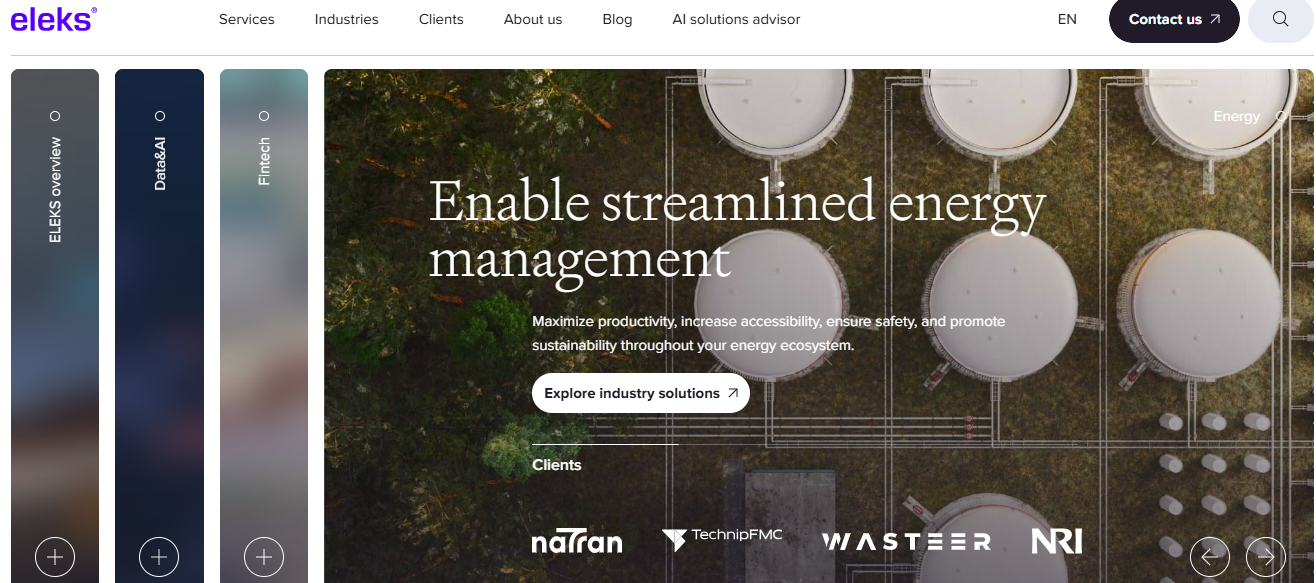
Task: Open the Industries menu
Action: pyautogui.click(x=346, y=19)
